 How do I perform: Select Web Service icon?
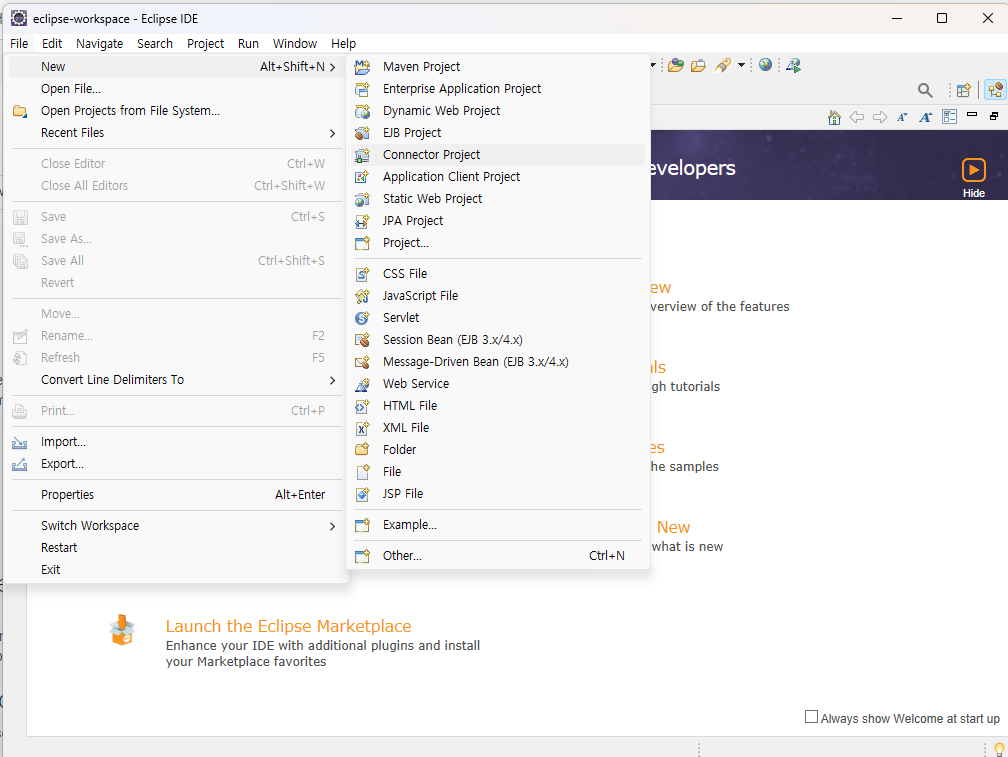(363, 384)
